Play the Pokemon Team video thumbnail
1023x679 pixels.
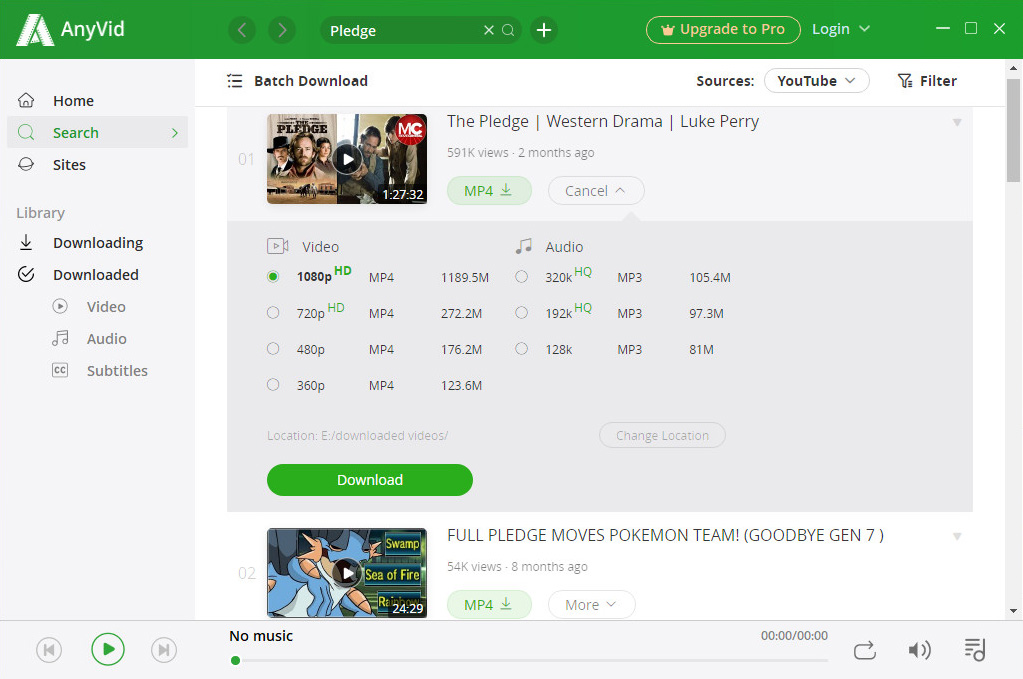click(347, 573)
